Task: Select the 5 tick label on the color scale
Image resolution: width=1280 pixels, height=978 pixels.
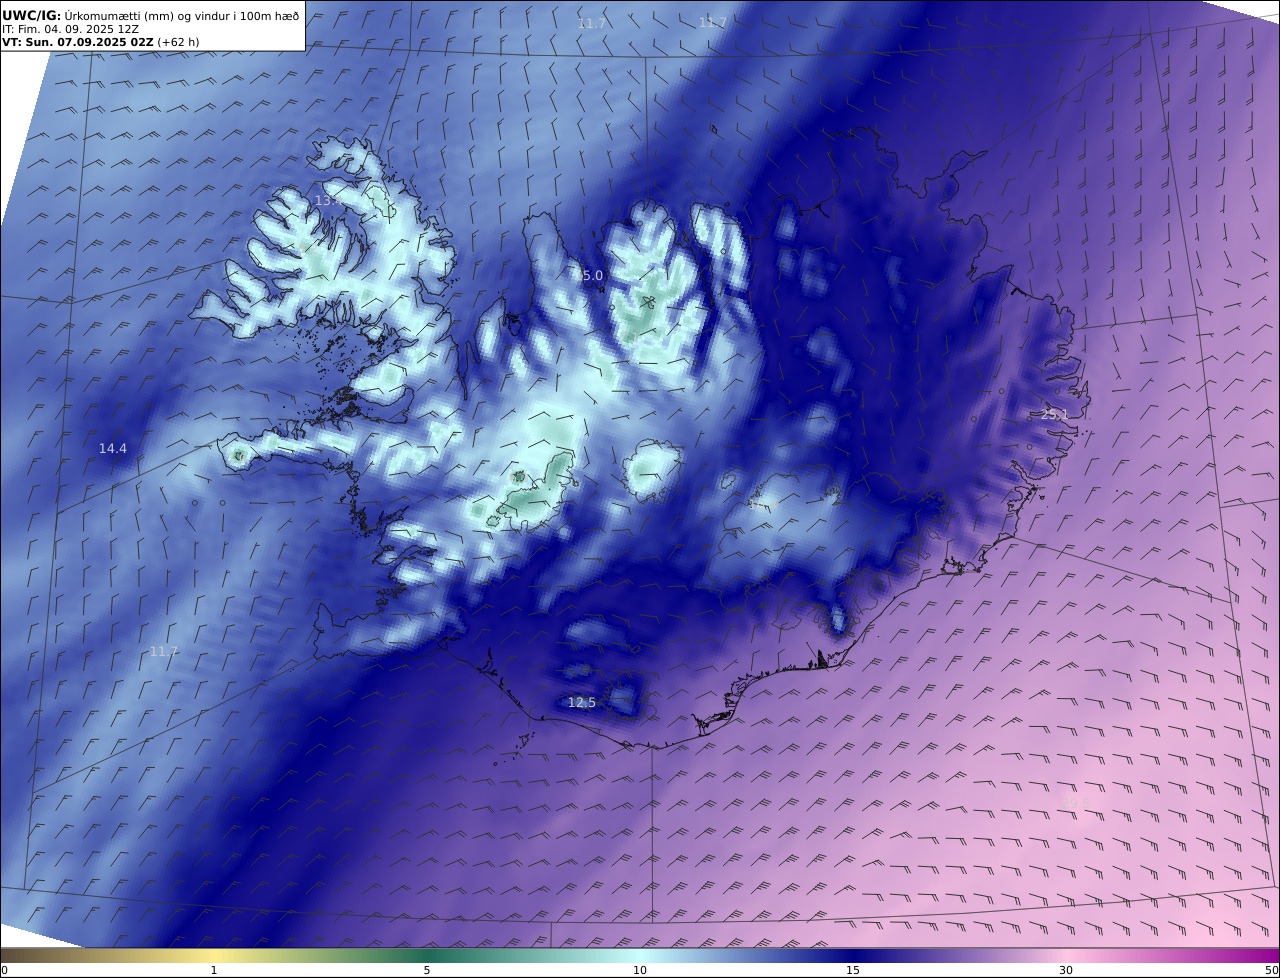Action: [x=427, y=970]
